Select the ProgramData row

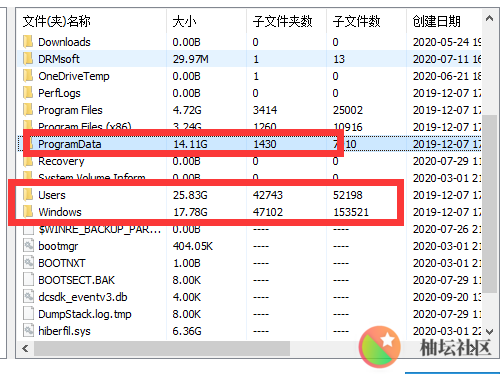(x=249, y=144)
